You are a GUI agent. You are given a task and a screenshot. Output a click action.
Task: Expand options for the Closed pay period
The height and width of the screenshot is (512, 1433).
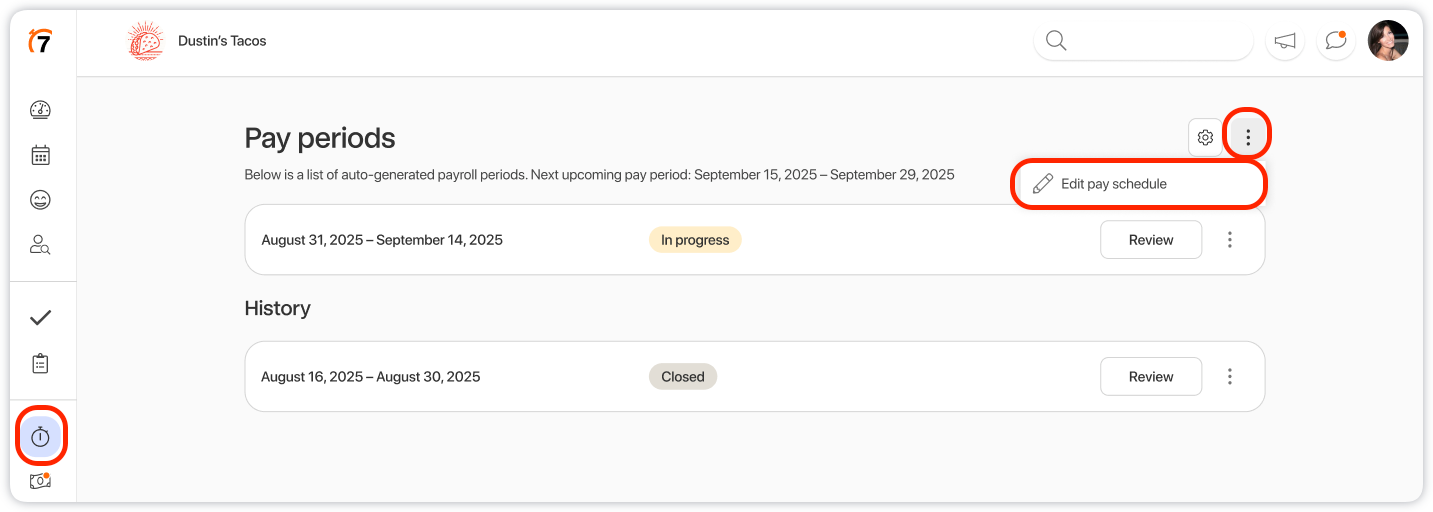(1230, 377)
